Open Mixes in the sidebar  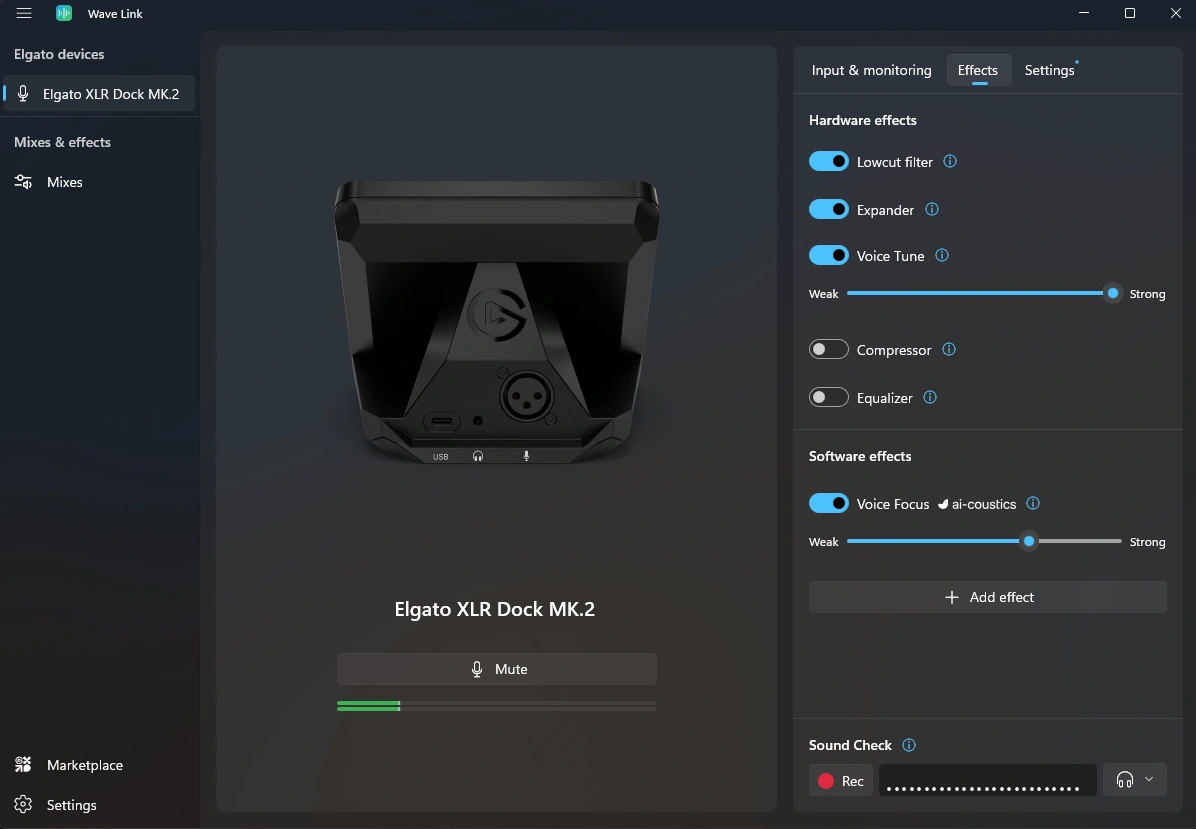click(x=65, y=182)
